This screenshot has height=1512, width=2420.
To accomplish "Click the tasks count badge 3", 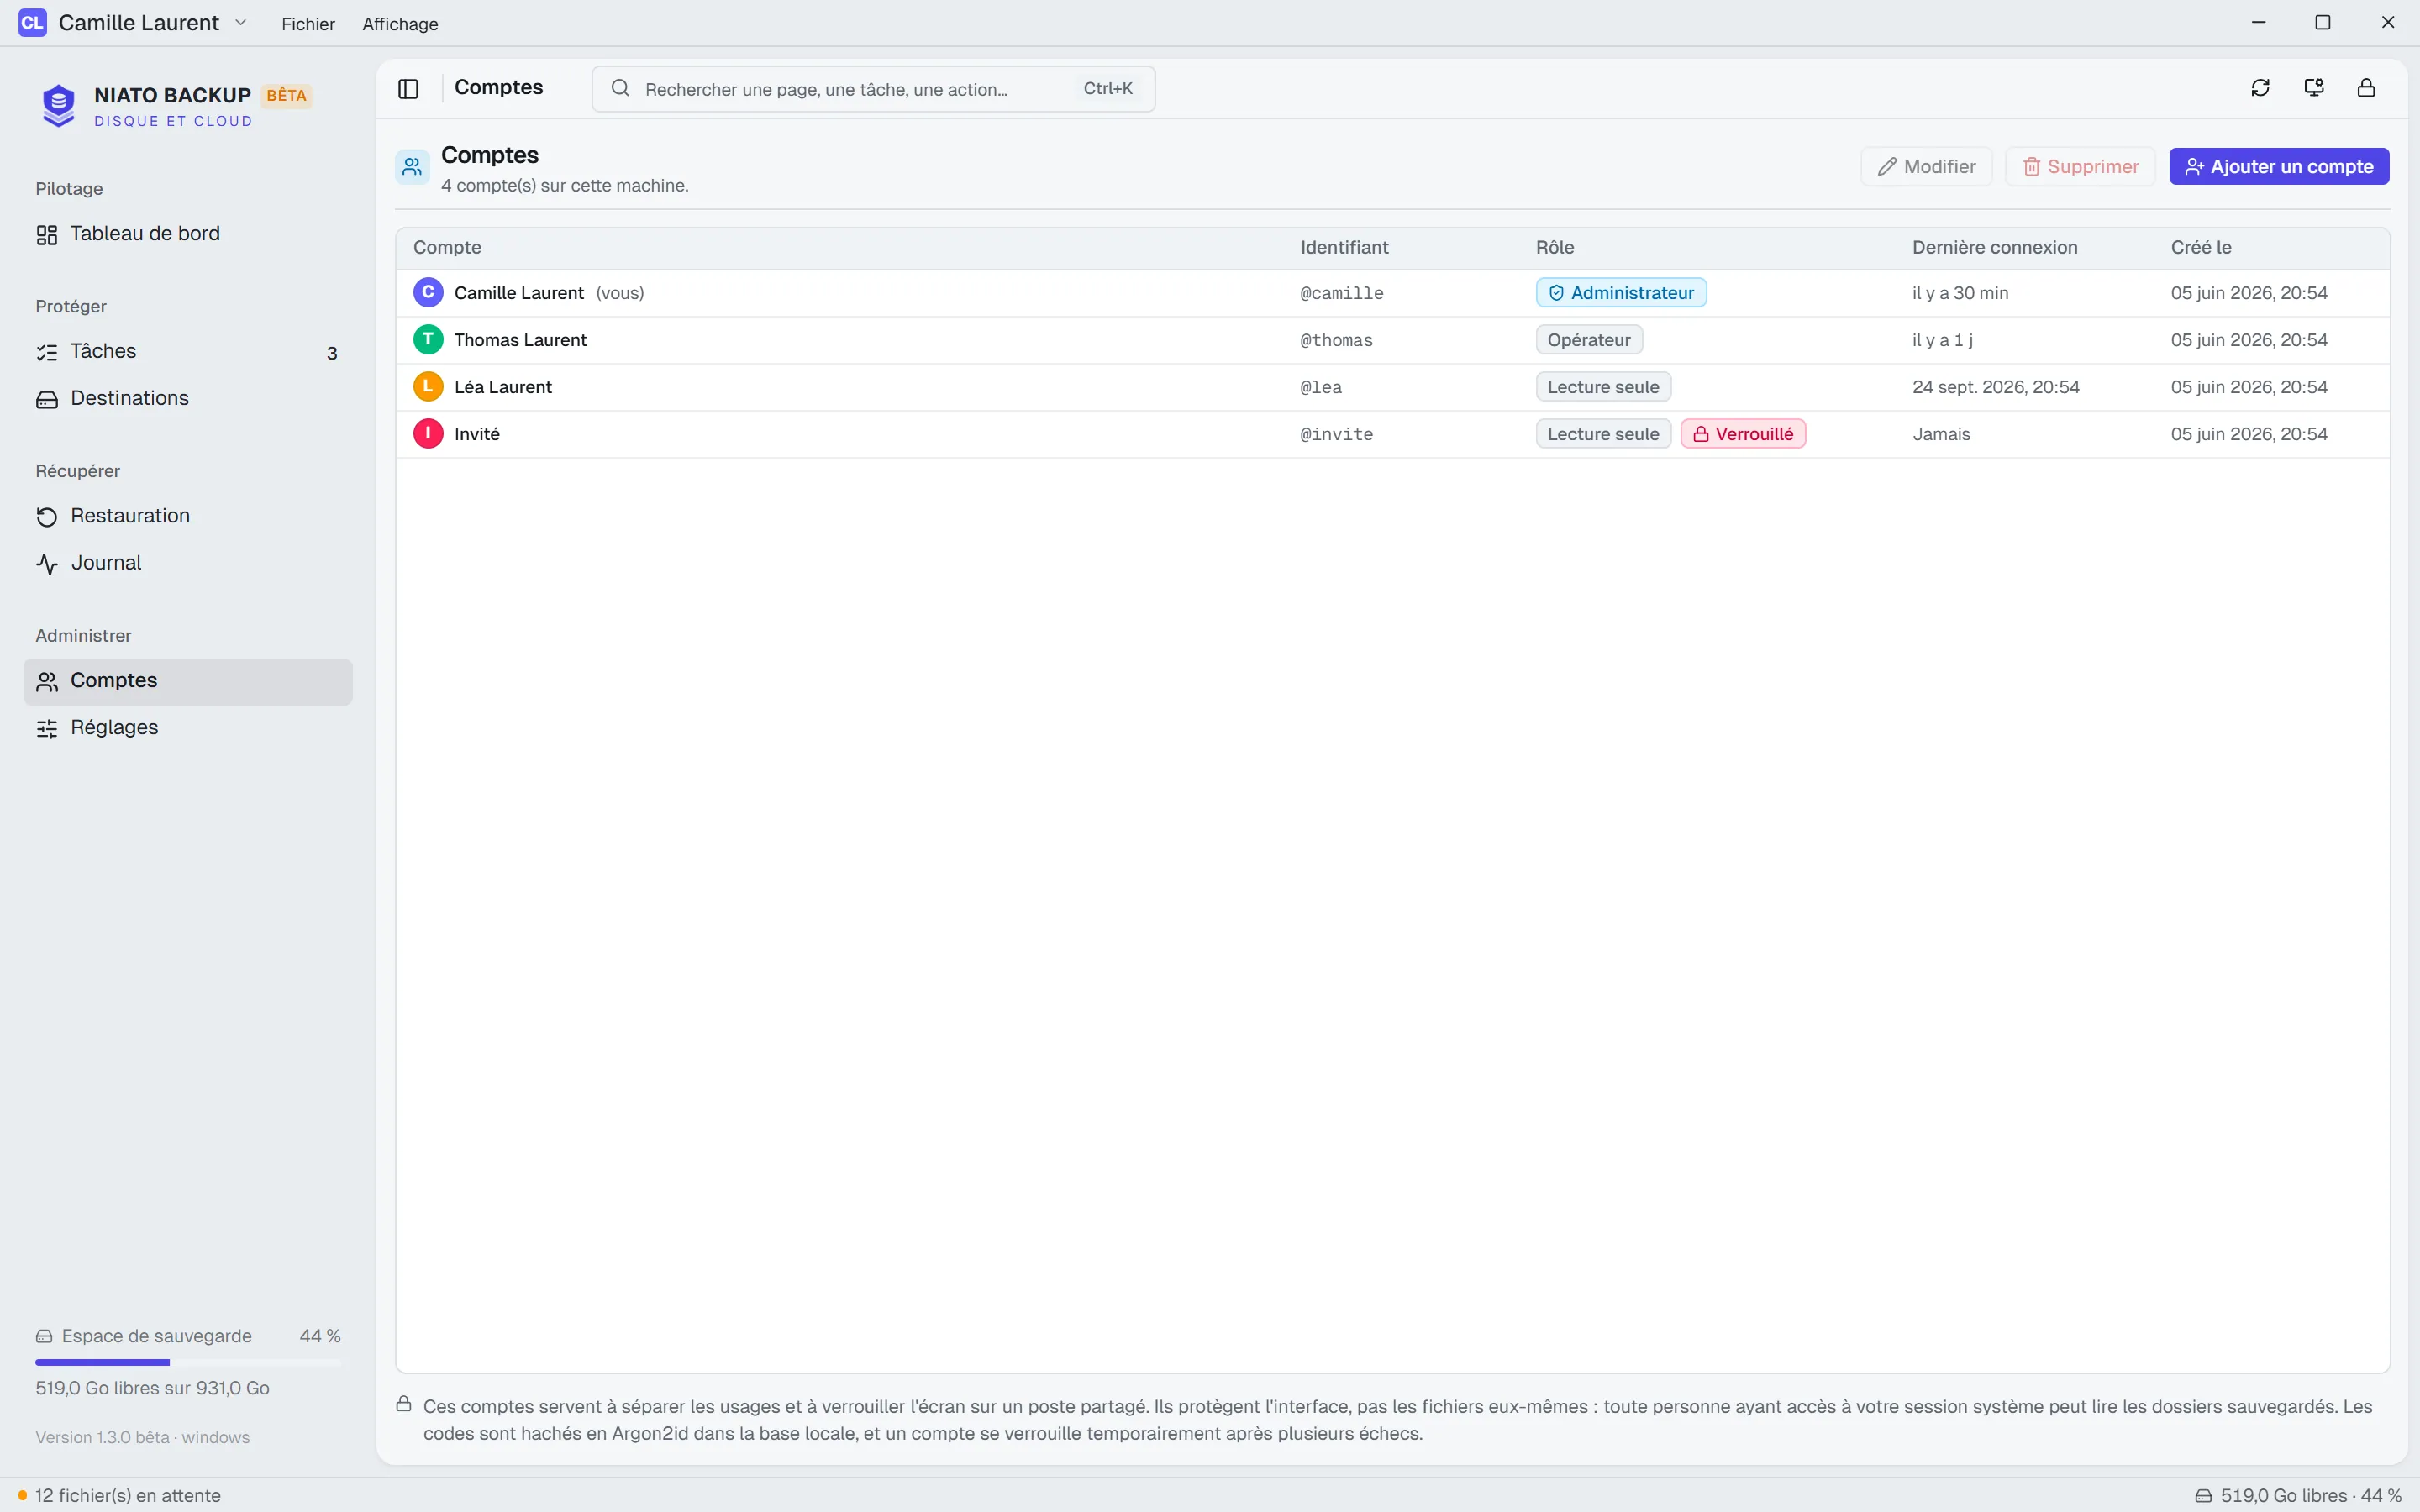I will pyautogui.click(x=332, y=353).
